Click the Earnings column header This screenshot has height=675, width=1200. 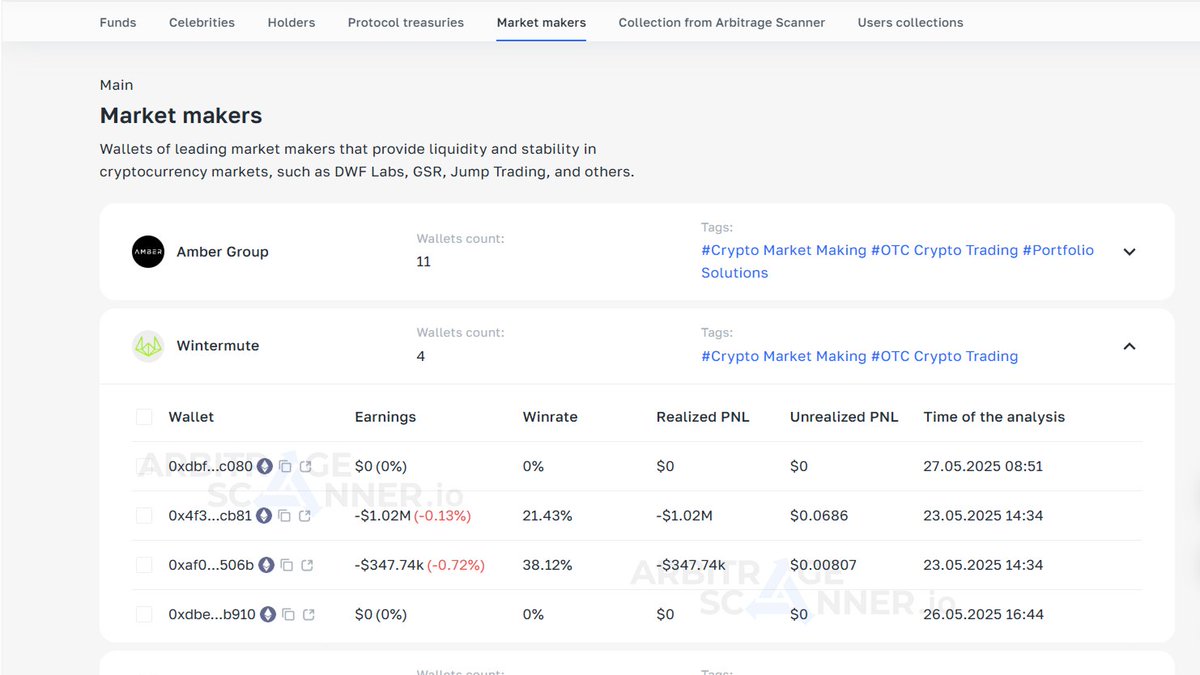click(x=385, y=417)
